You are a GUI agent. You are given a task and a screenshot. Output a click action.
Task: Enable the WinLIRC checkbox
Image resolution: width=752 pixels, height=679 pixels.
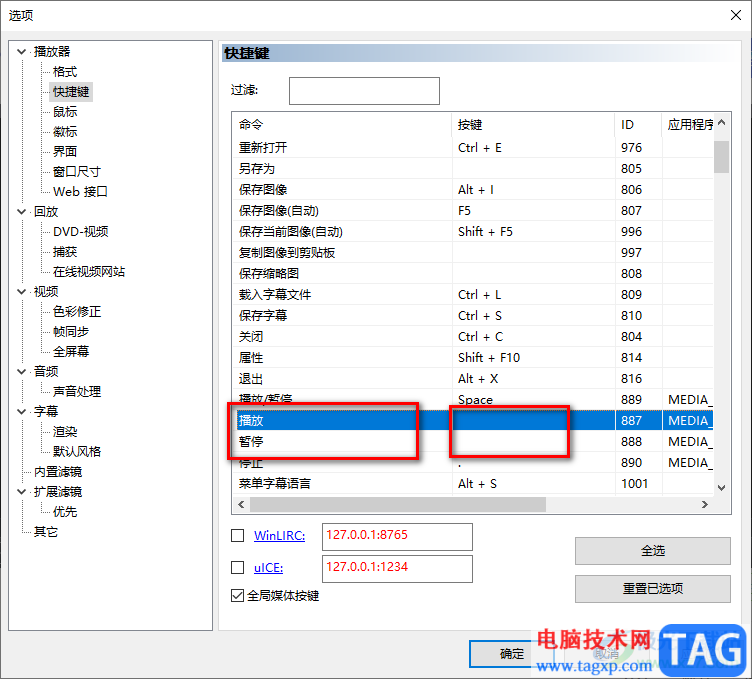(x=237, y=536)
